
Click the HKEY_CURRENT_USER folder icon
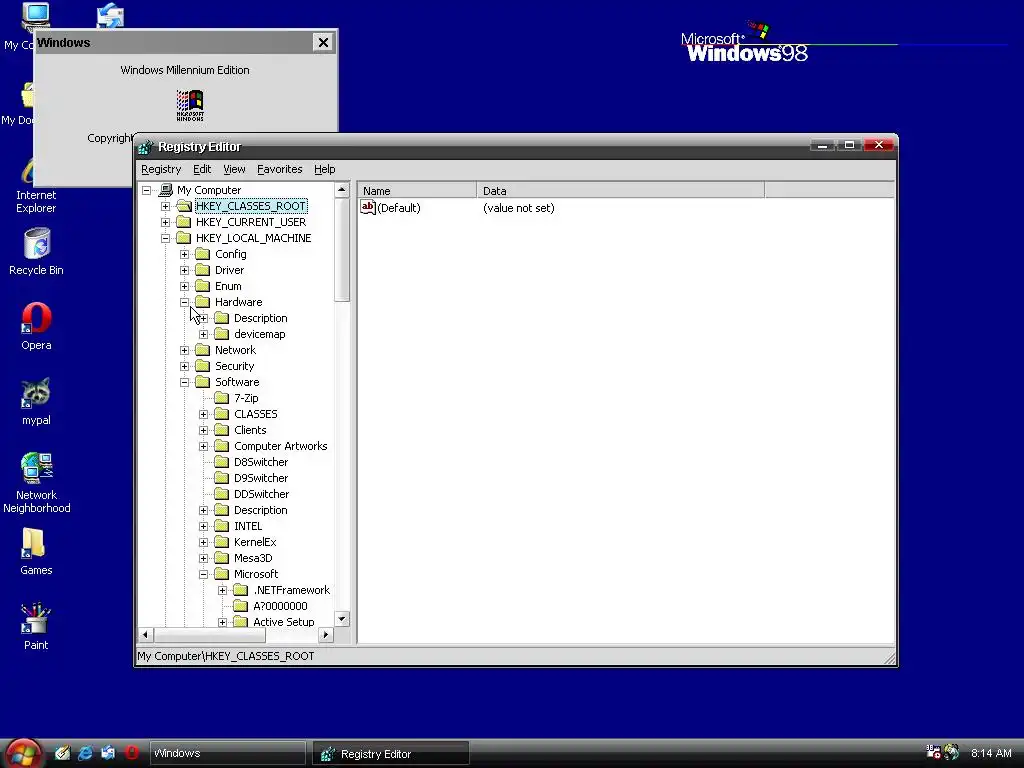point(184,222)
